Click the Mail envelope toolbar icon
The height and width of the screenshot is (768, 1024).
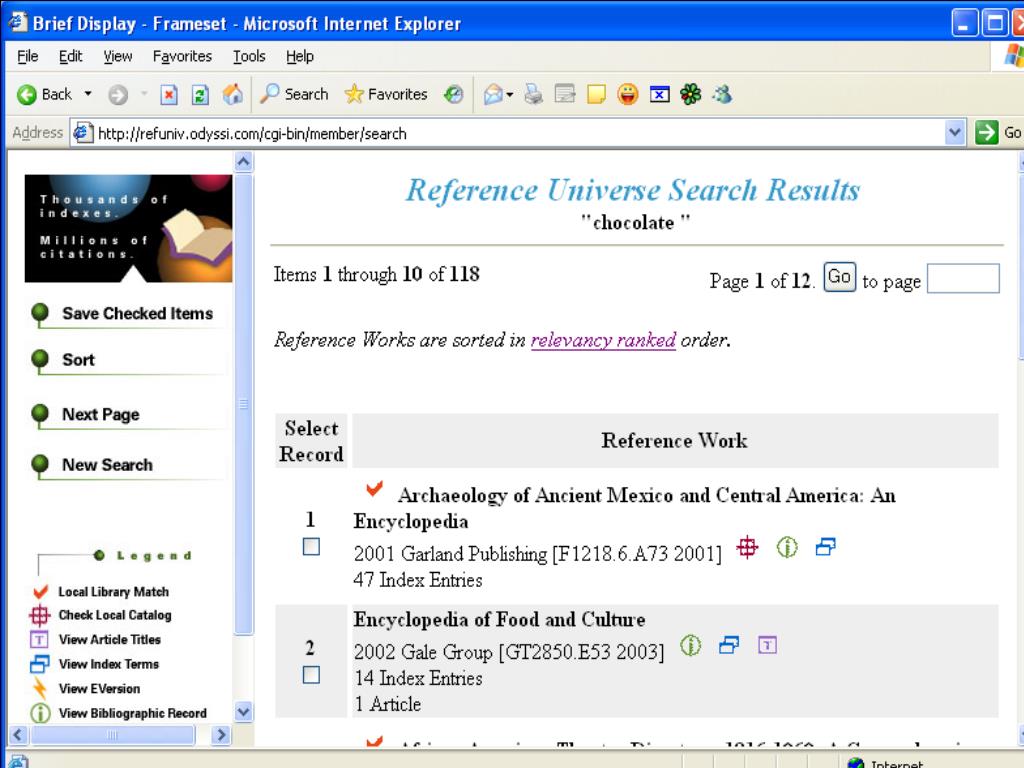pyautogui.click(x=494, y=95)
